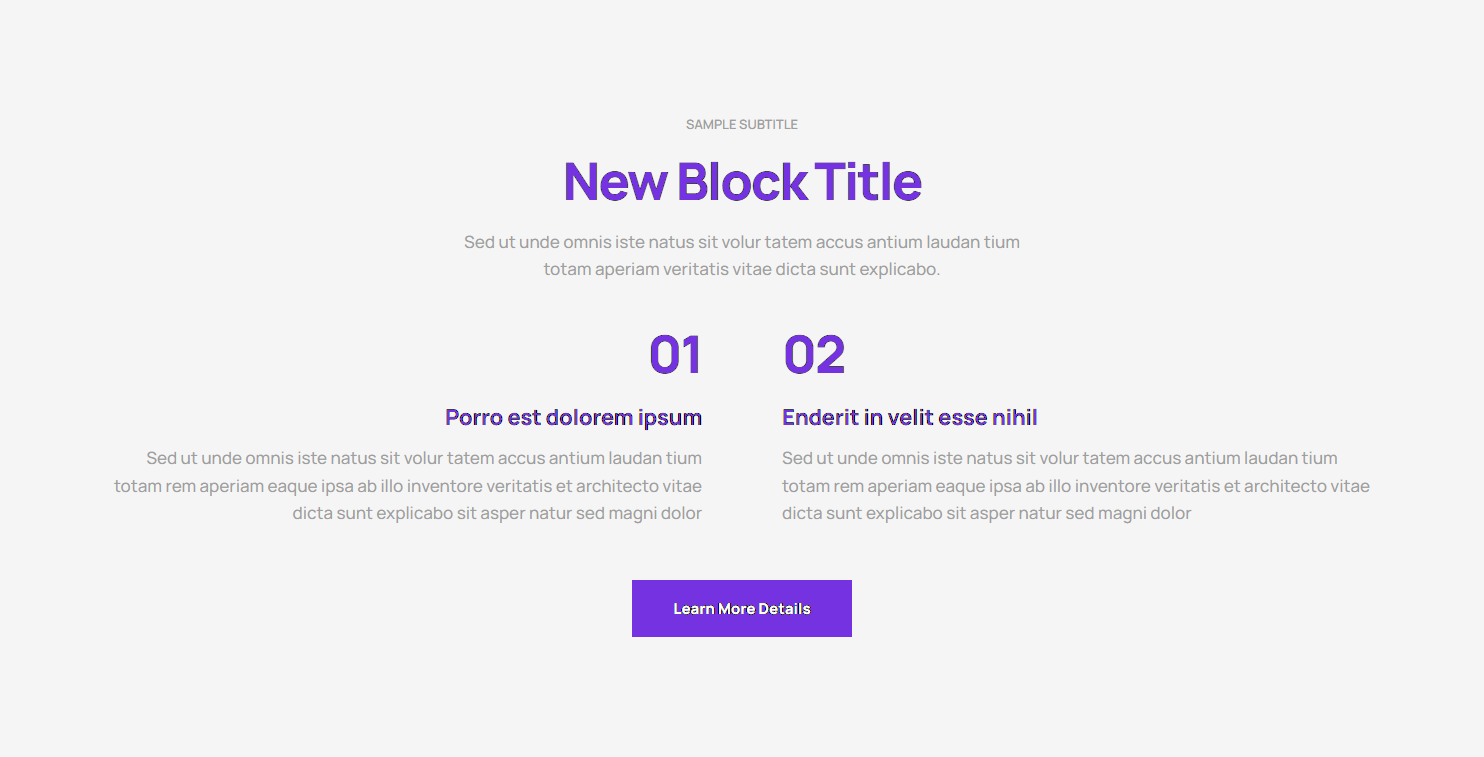Image resolution: width=1484 pixels, height=757 pixels.
Task: Click the SAMPLE SUBTITLE label
Action: pyautogui.click(x=741, y=125)
